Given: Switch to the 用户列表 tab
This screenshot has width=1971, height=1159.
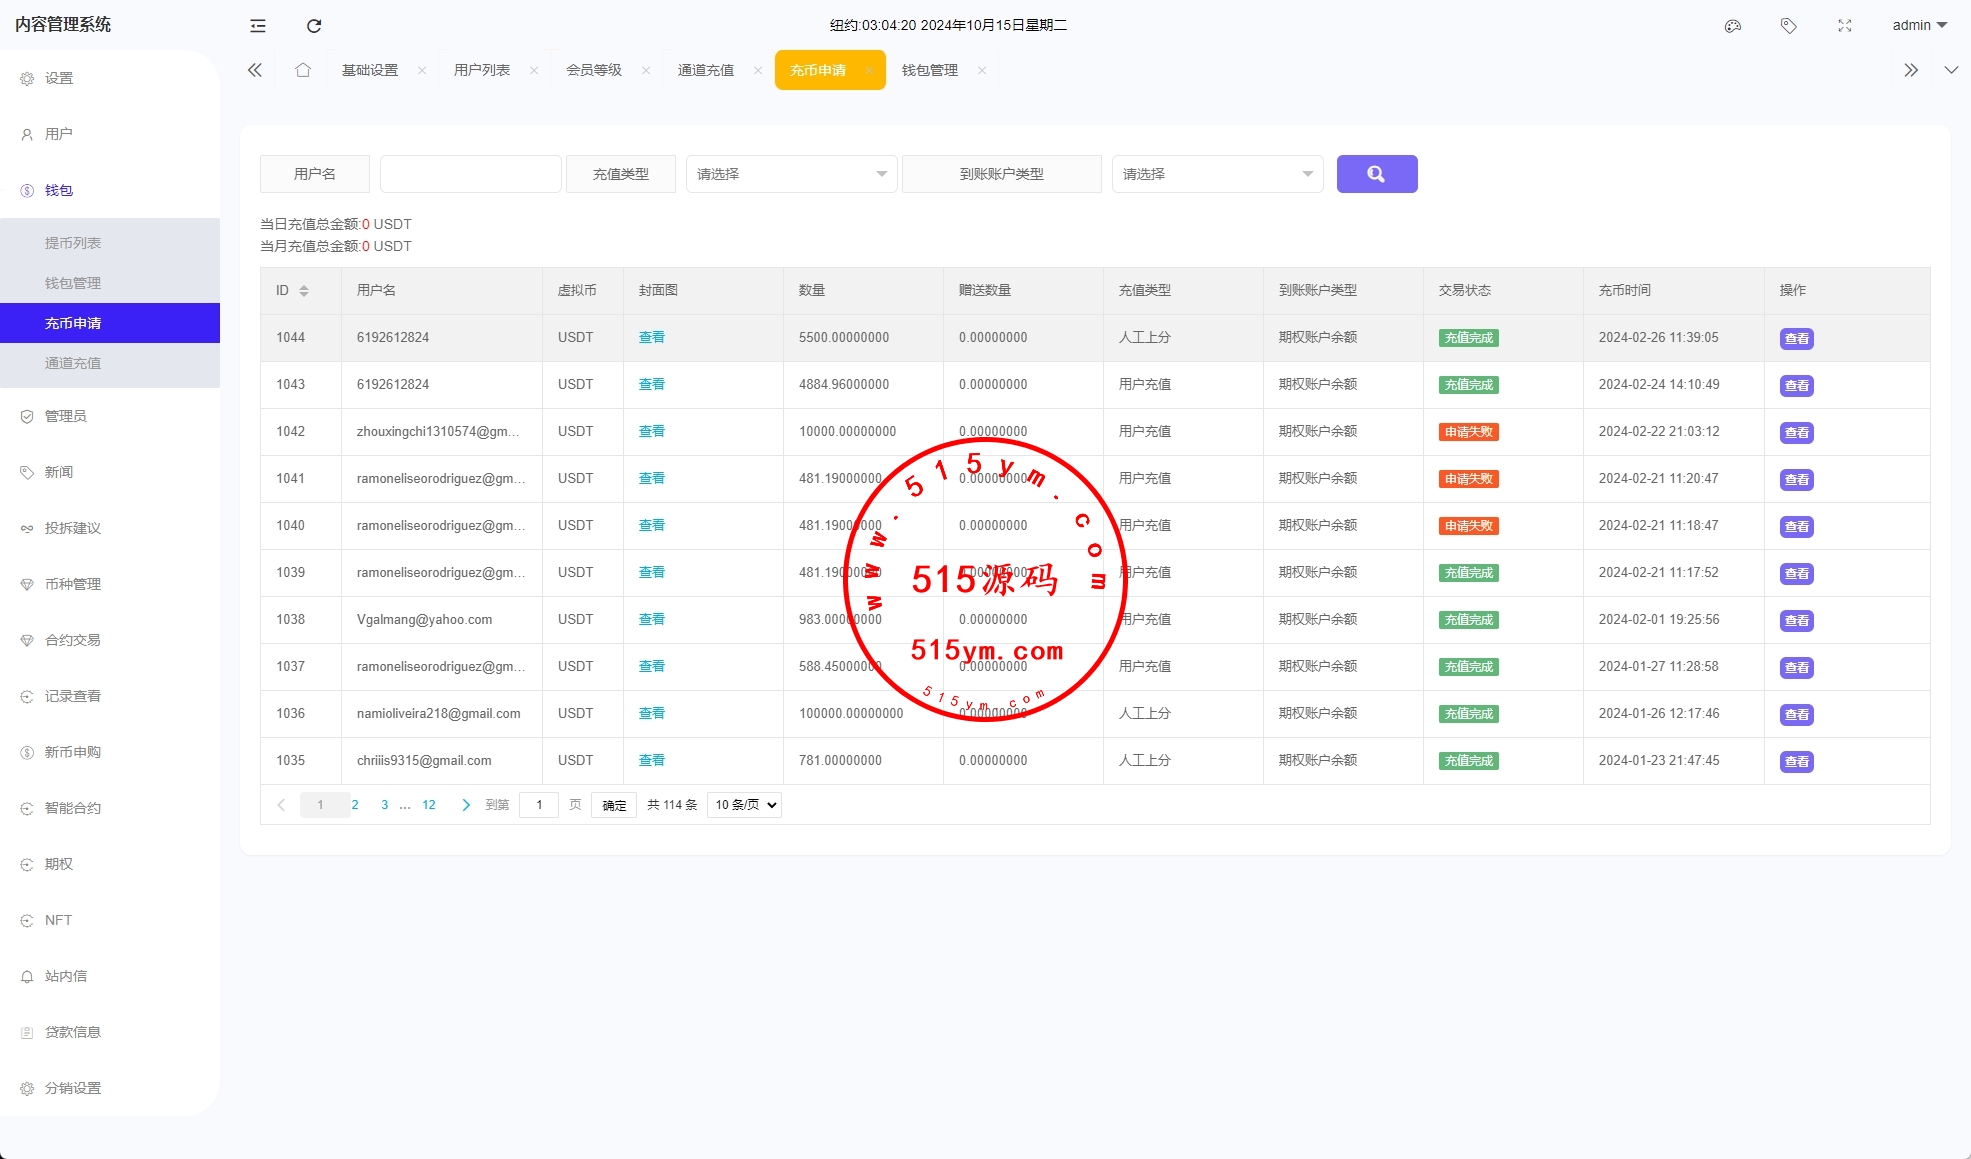Looking at the screenshot, I should 482,70.
